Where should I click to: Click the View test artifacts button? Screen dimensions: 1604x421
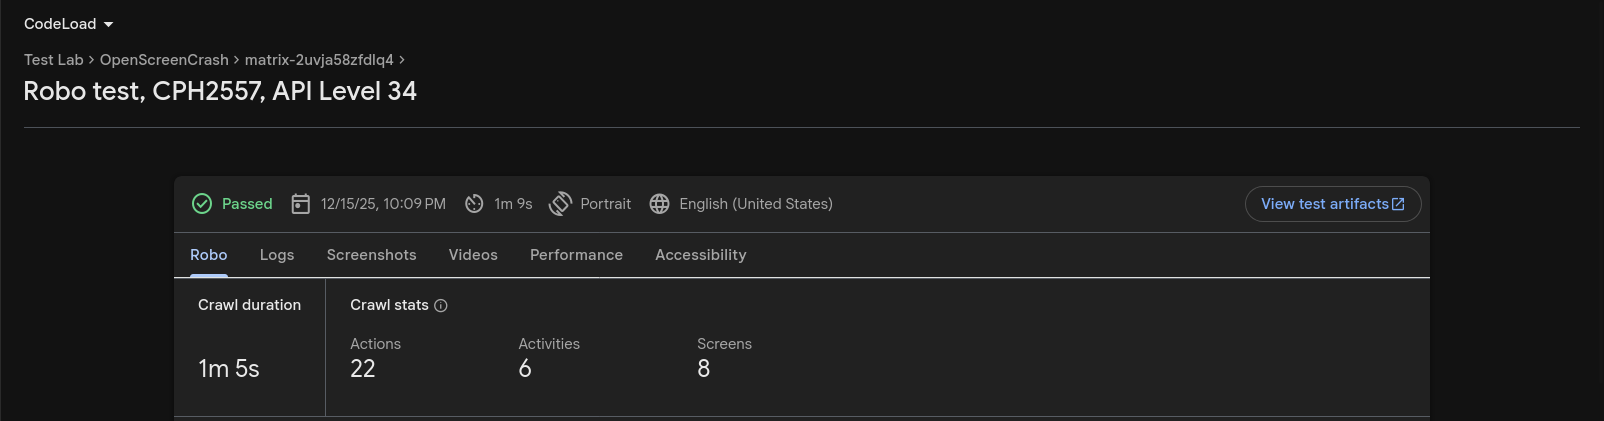(x=1332, y=204)
